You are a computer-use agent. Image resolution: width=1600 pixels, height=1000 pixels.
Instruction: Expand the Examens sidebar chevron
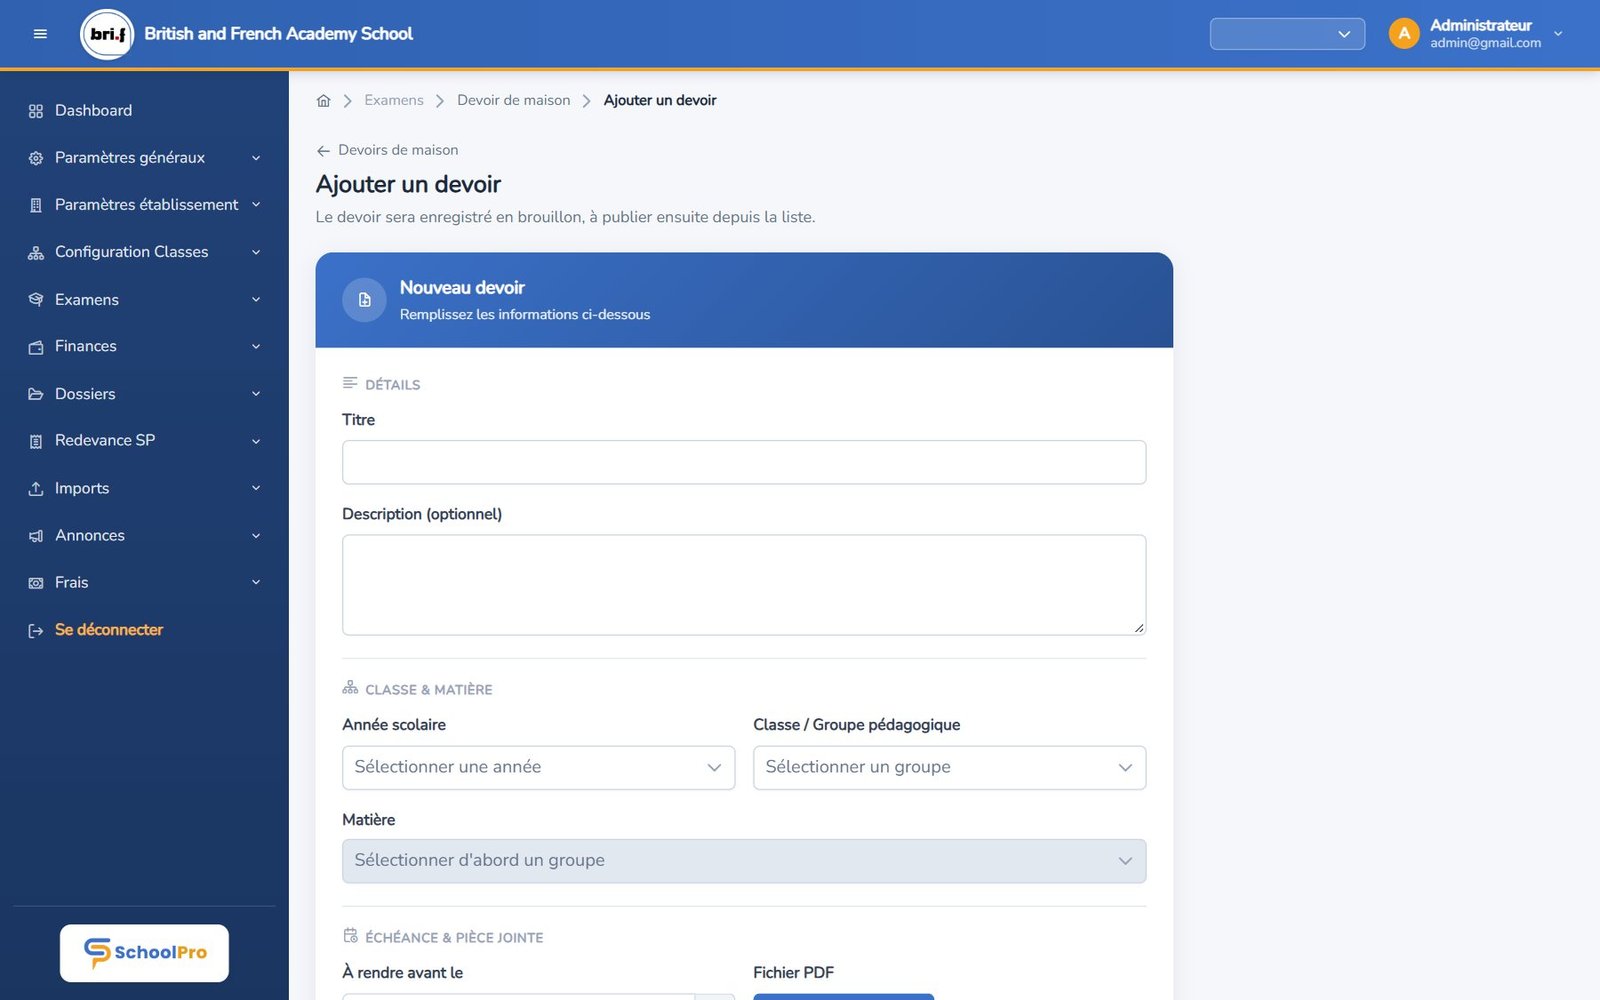click(x=256, y=300)
